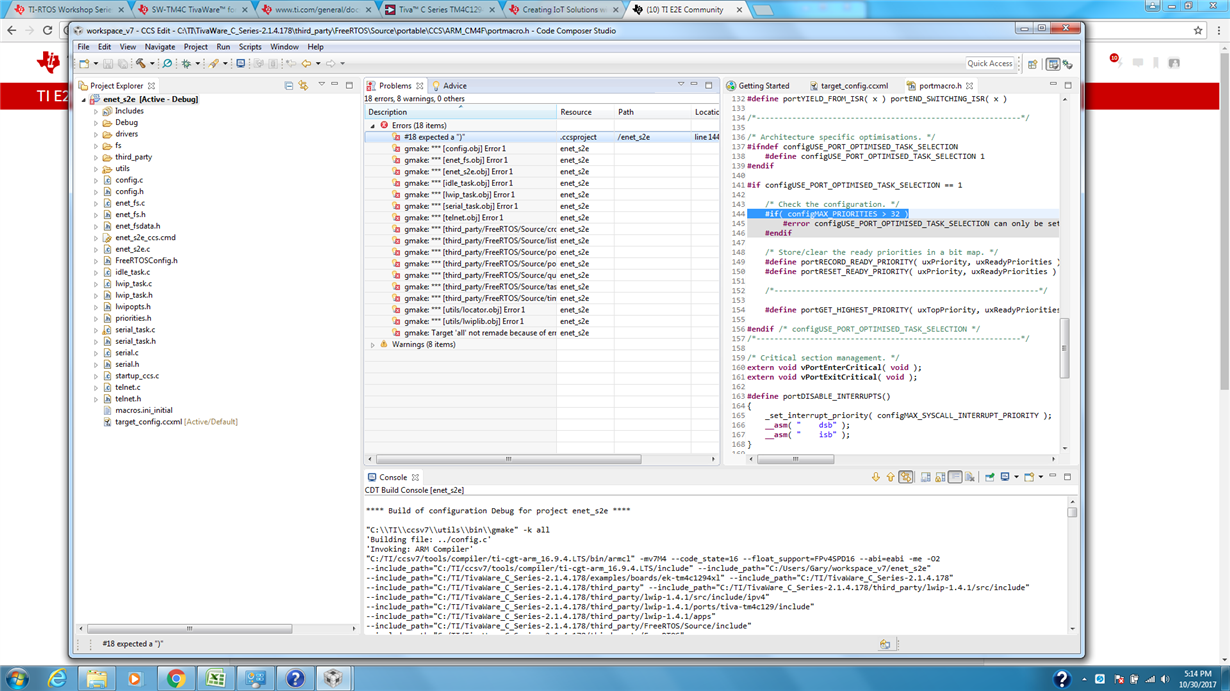Click the Build hammer icon in toolbar
The width and height of the screenshot is (1230, 691).
point(141,64)
